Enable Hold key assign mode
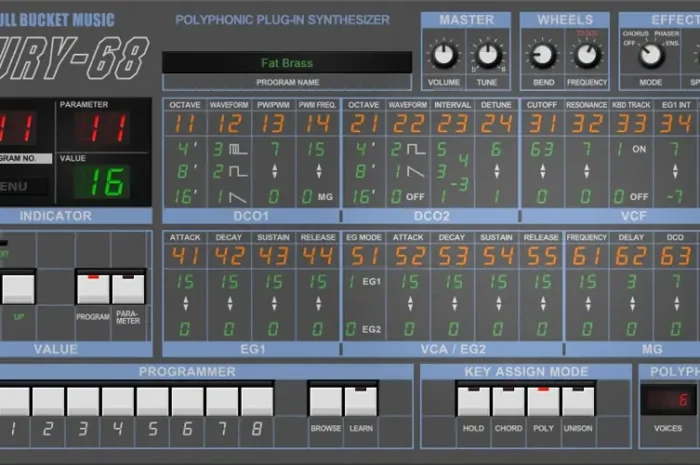Viewport: 700px width, 465px height. point(474,401)
